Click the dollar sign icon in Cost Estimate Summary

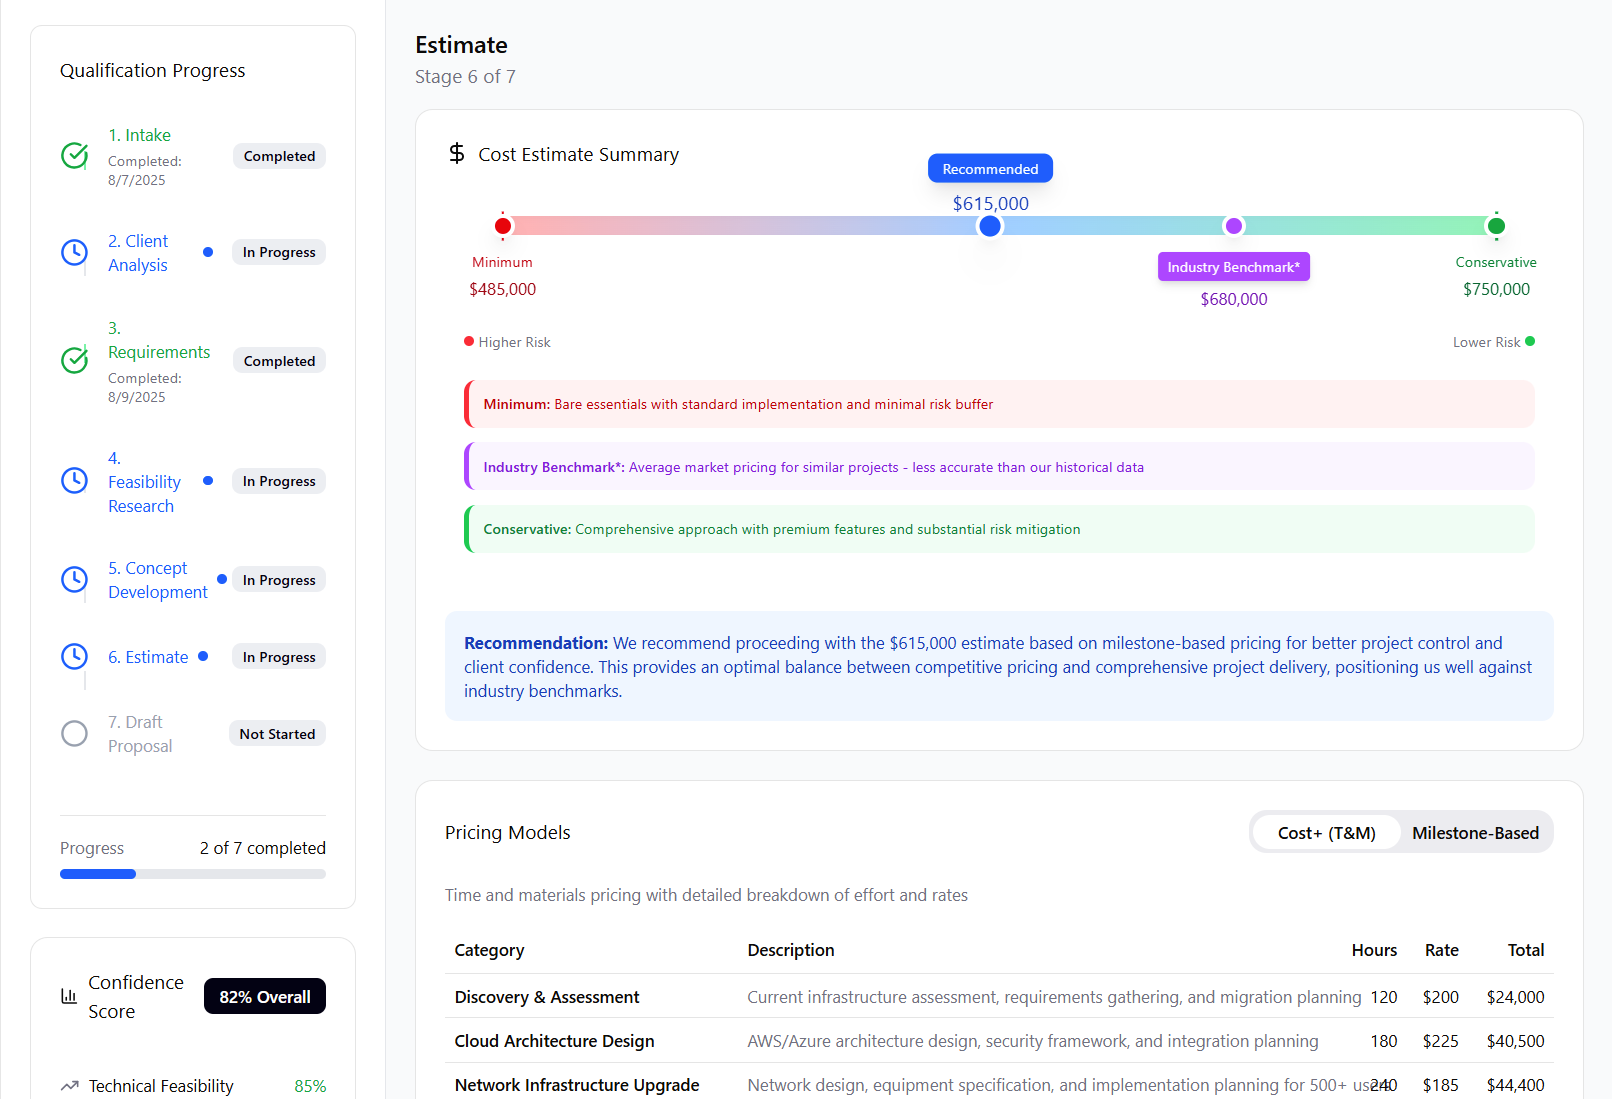(x=457, y=154)
